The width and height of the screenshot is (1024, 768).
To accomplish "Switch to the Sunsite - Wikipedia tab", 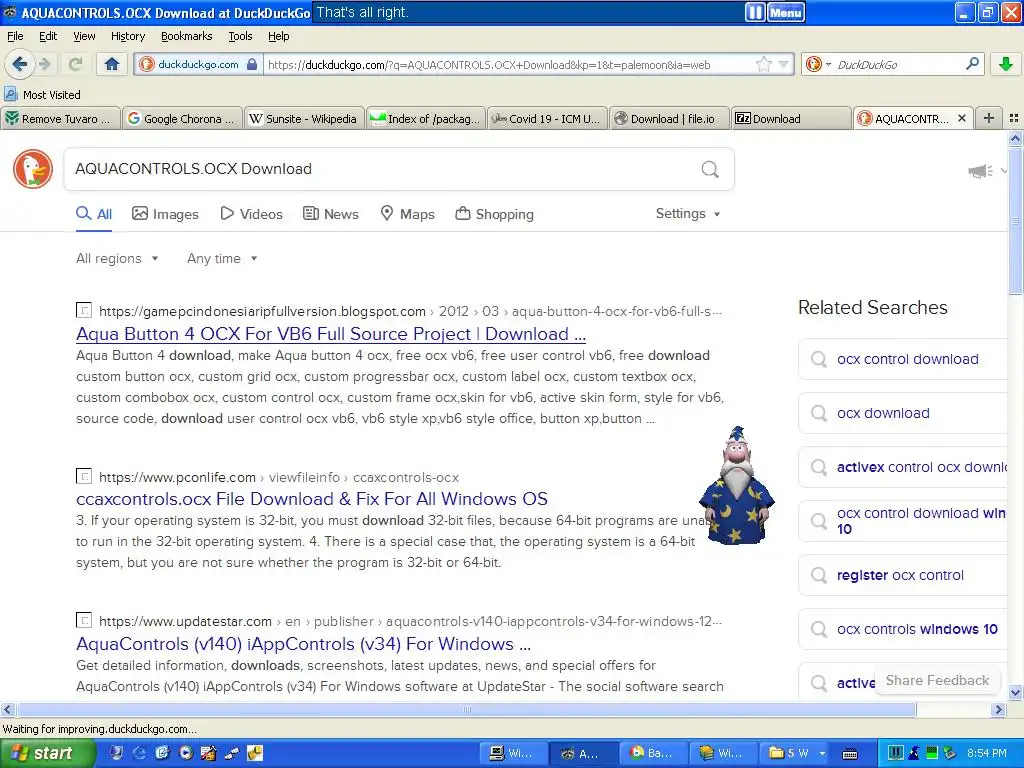I will pos(304,118).
